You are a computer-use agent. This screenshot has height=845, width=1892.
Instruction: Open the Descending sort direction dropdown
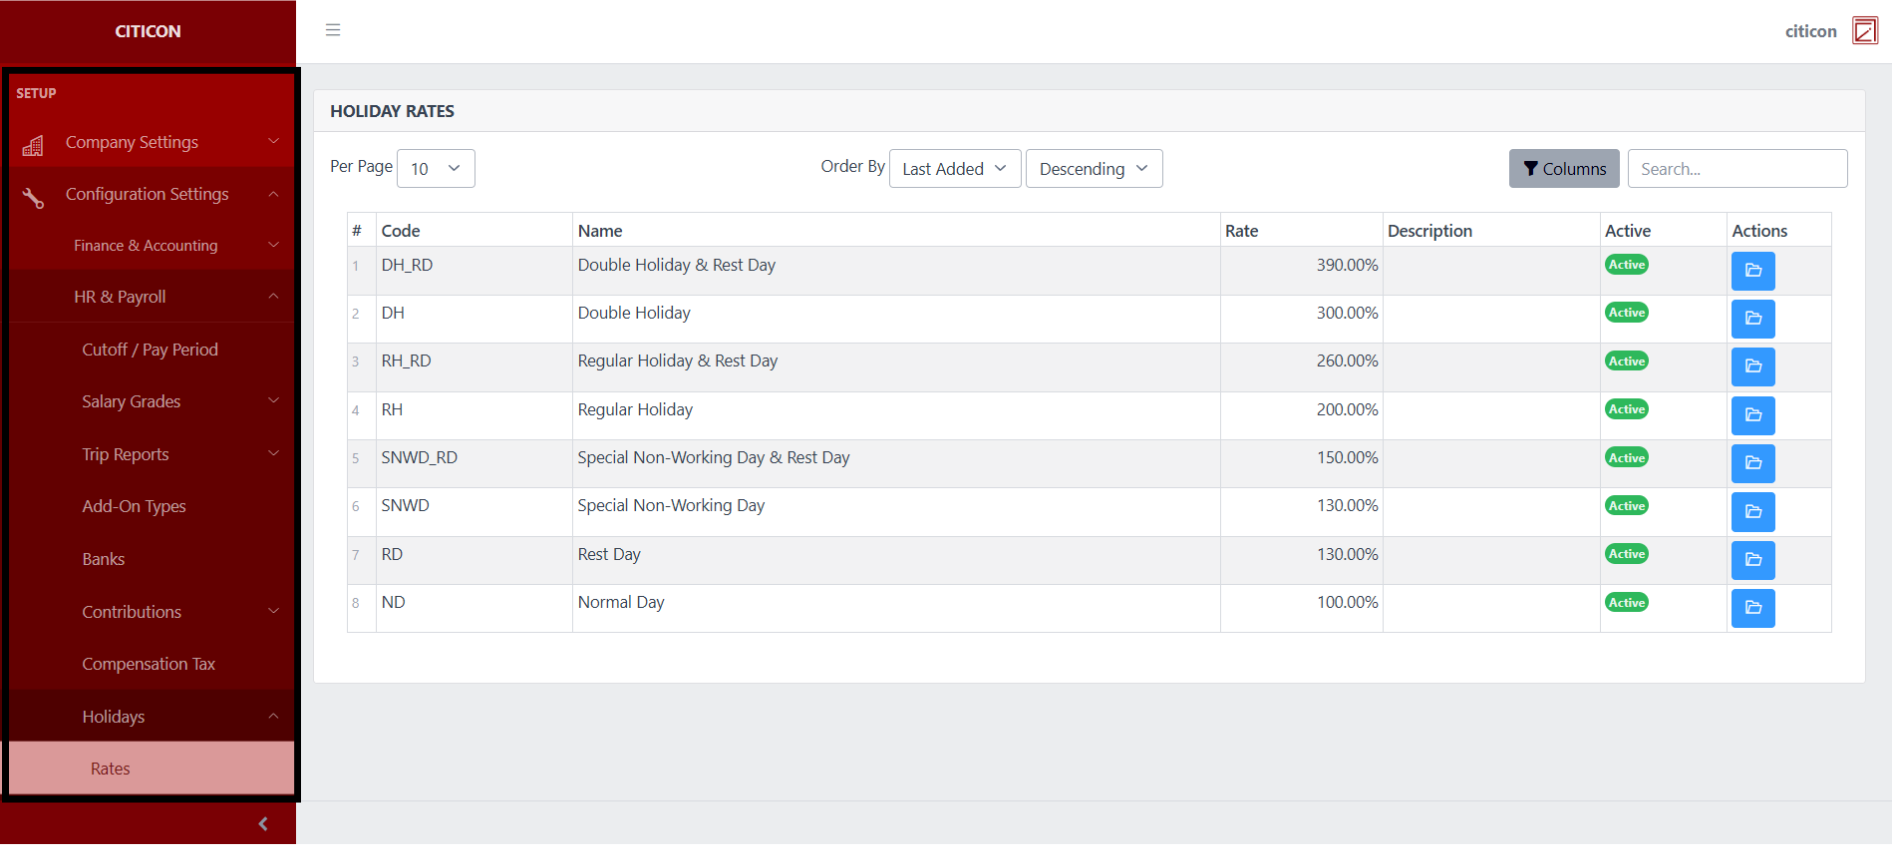[1093, 169]
